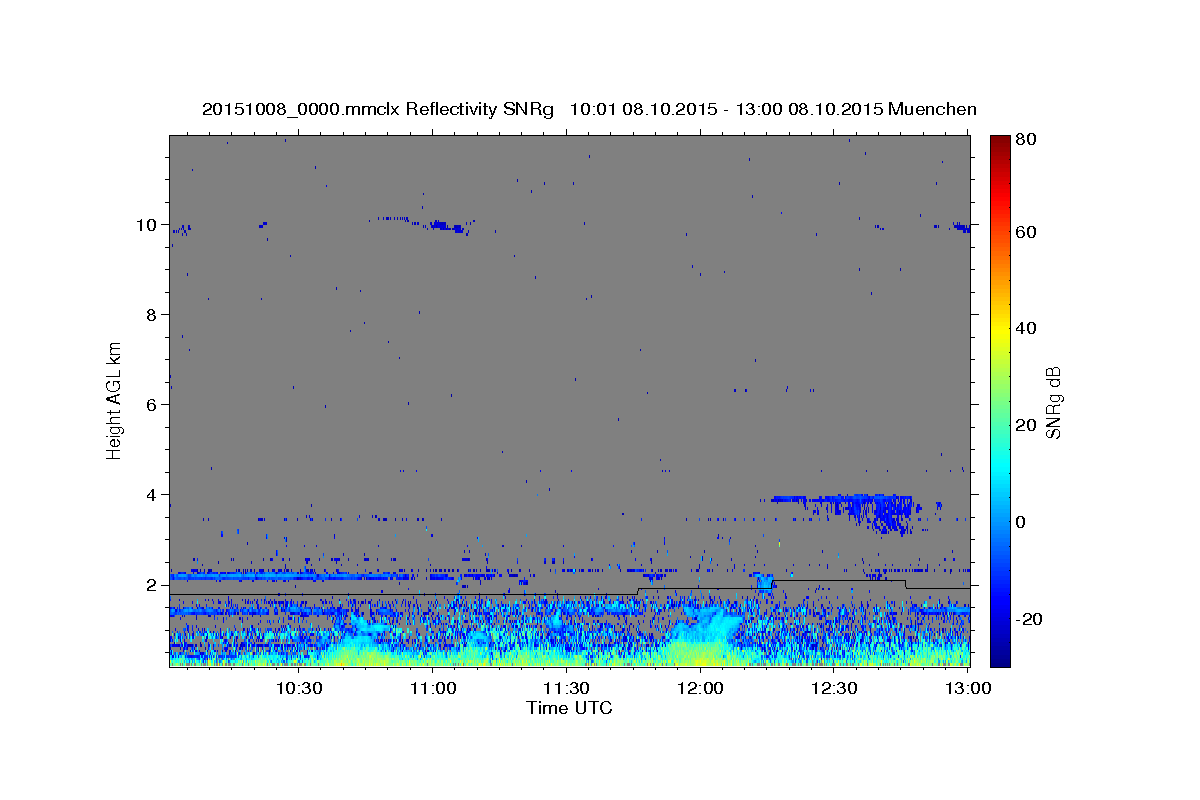
Task: Click the height tick label 10
Action: coord(147,225)
